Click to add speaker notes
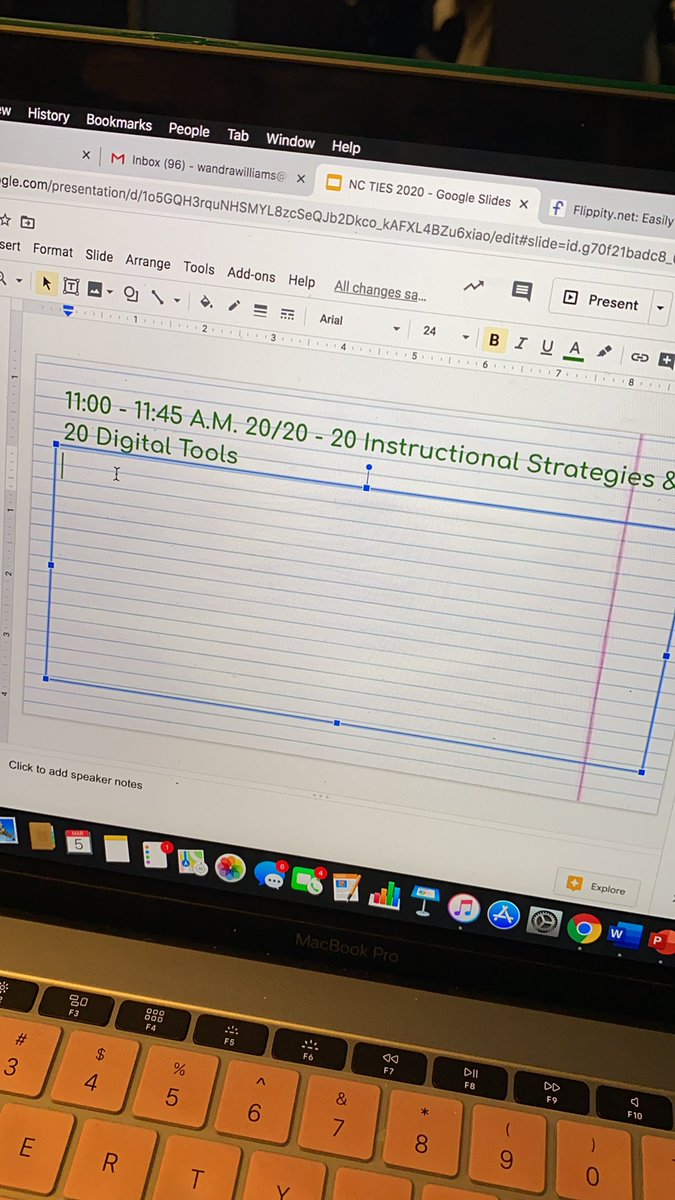Image resolution: width=675 pixels, height=1200 pixels. [76, 774]
